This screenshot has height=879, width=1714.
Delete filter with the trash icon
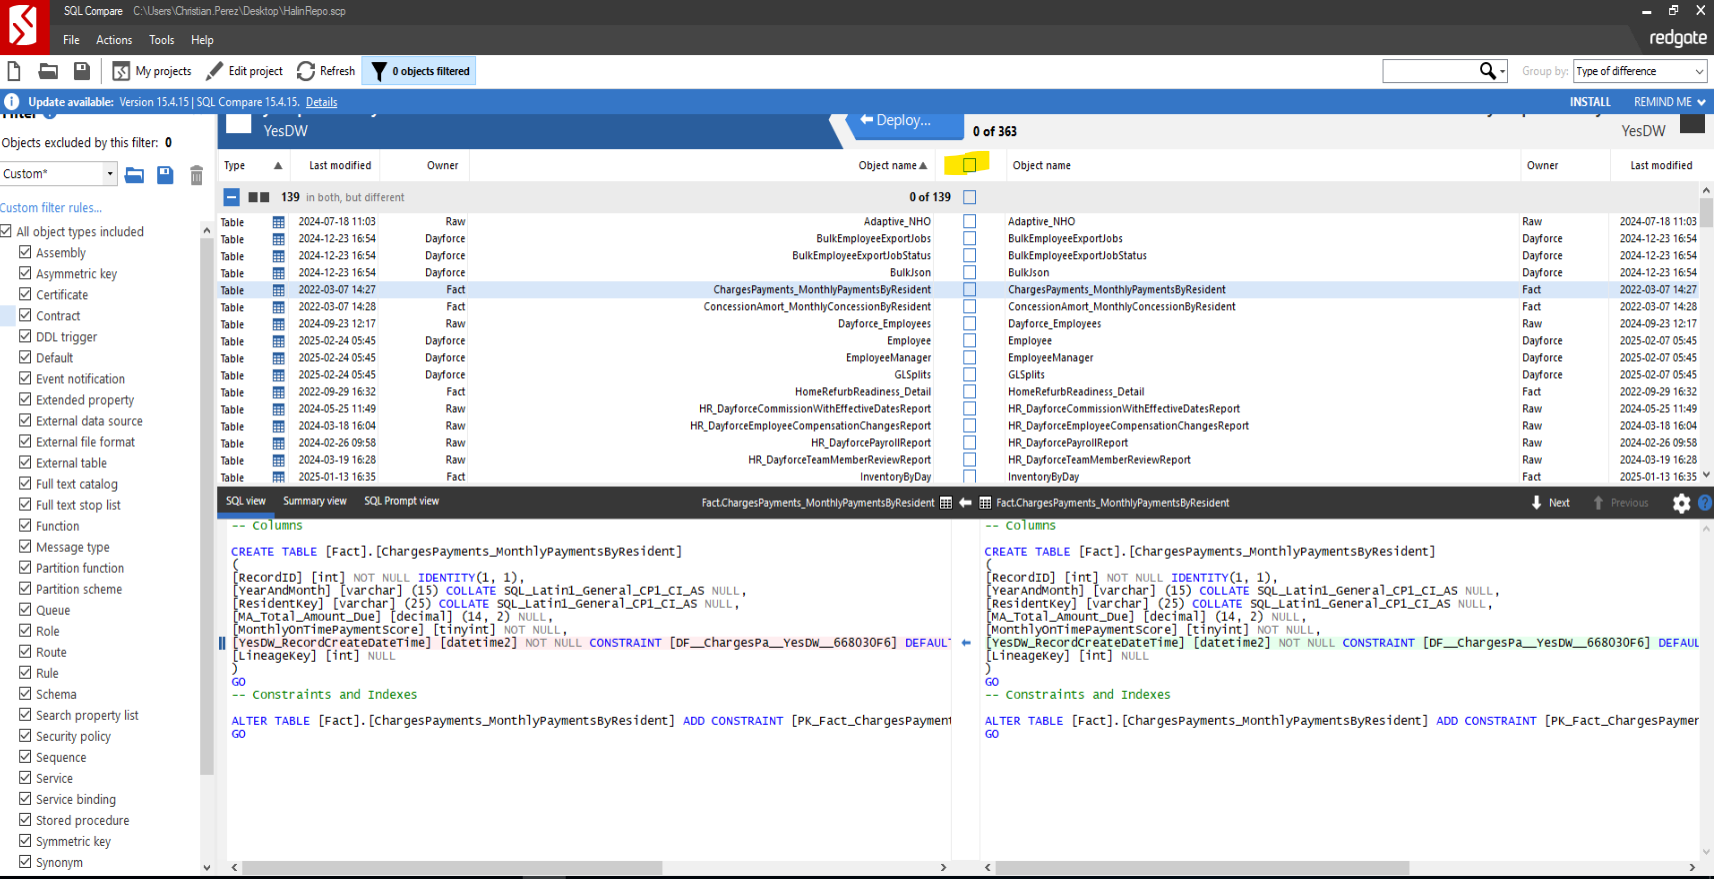tap(196, 175)
